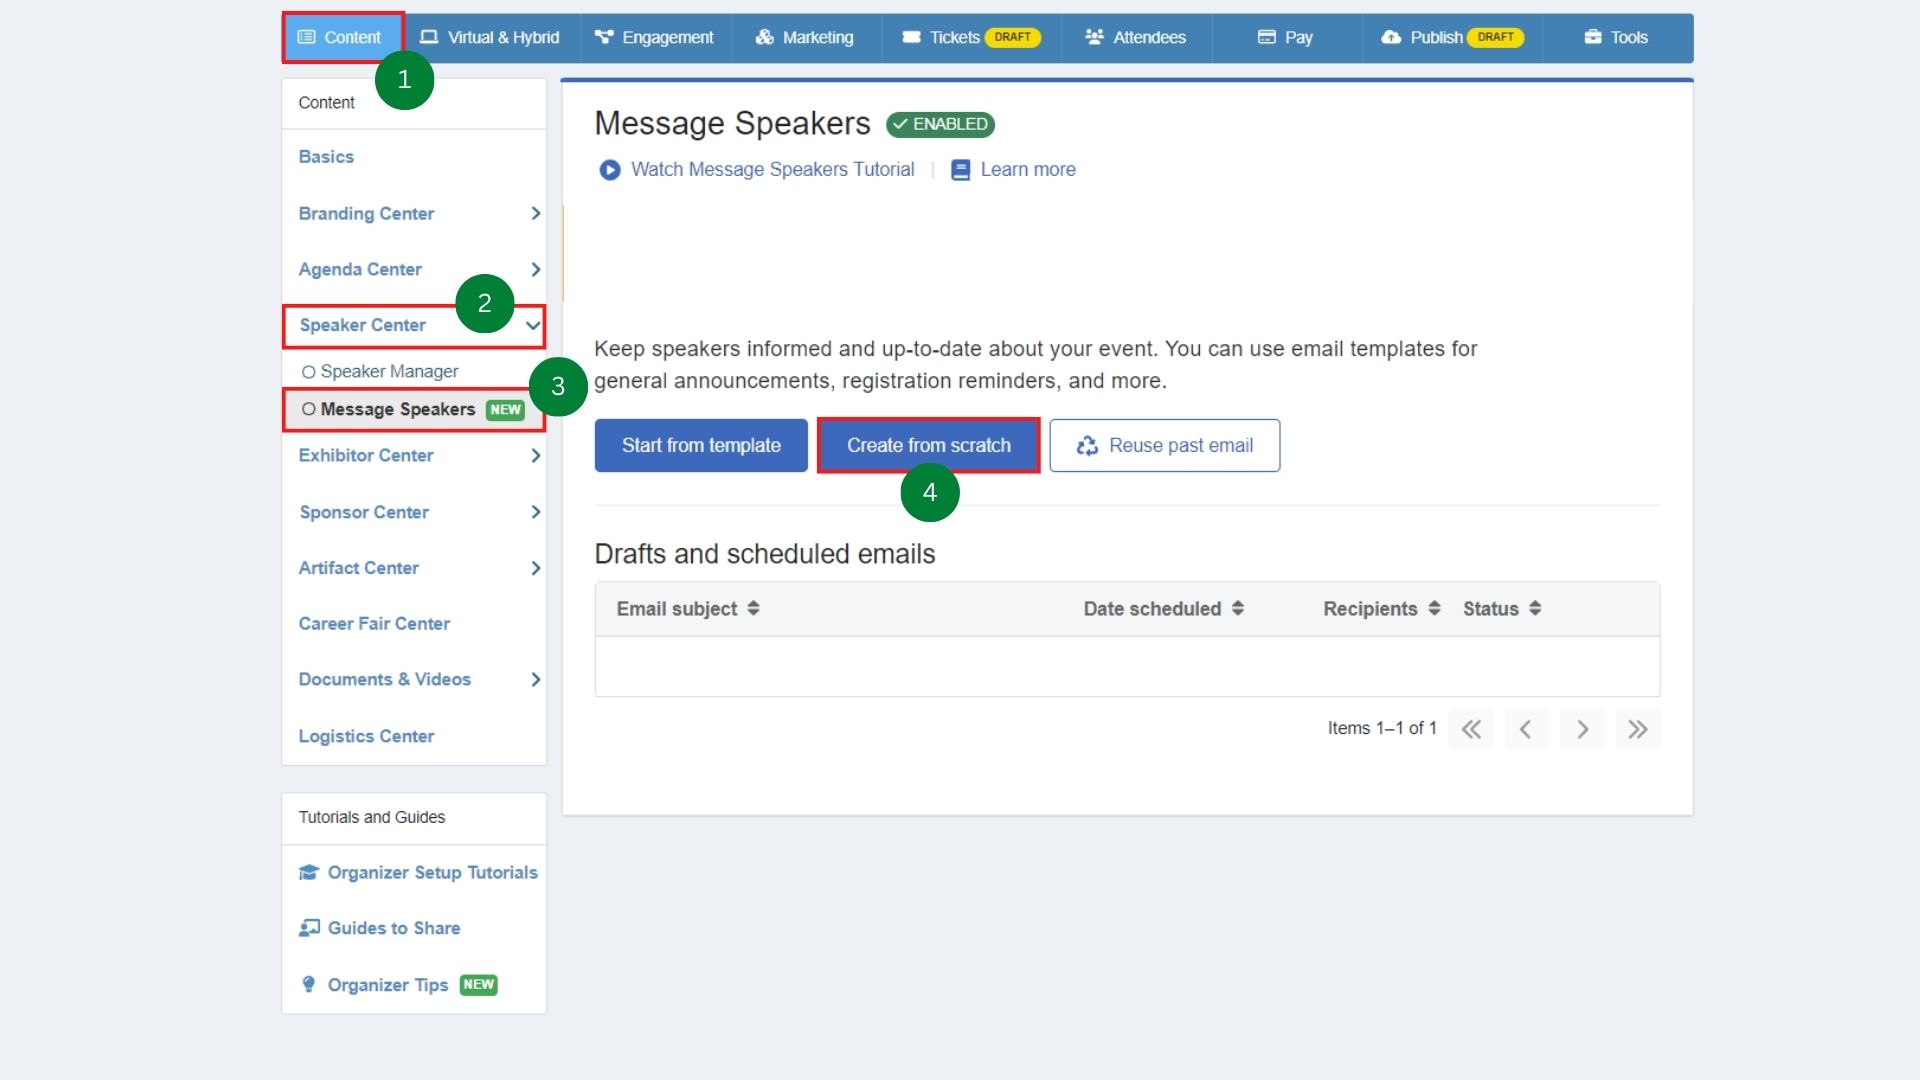Image resolution: width=1920 pixels, height=1080 pixels.
Task: Open Learn more via the book icon
Action: pos(961,170)
